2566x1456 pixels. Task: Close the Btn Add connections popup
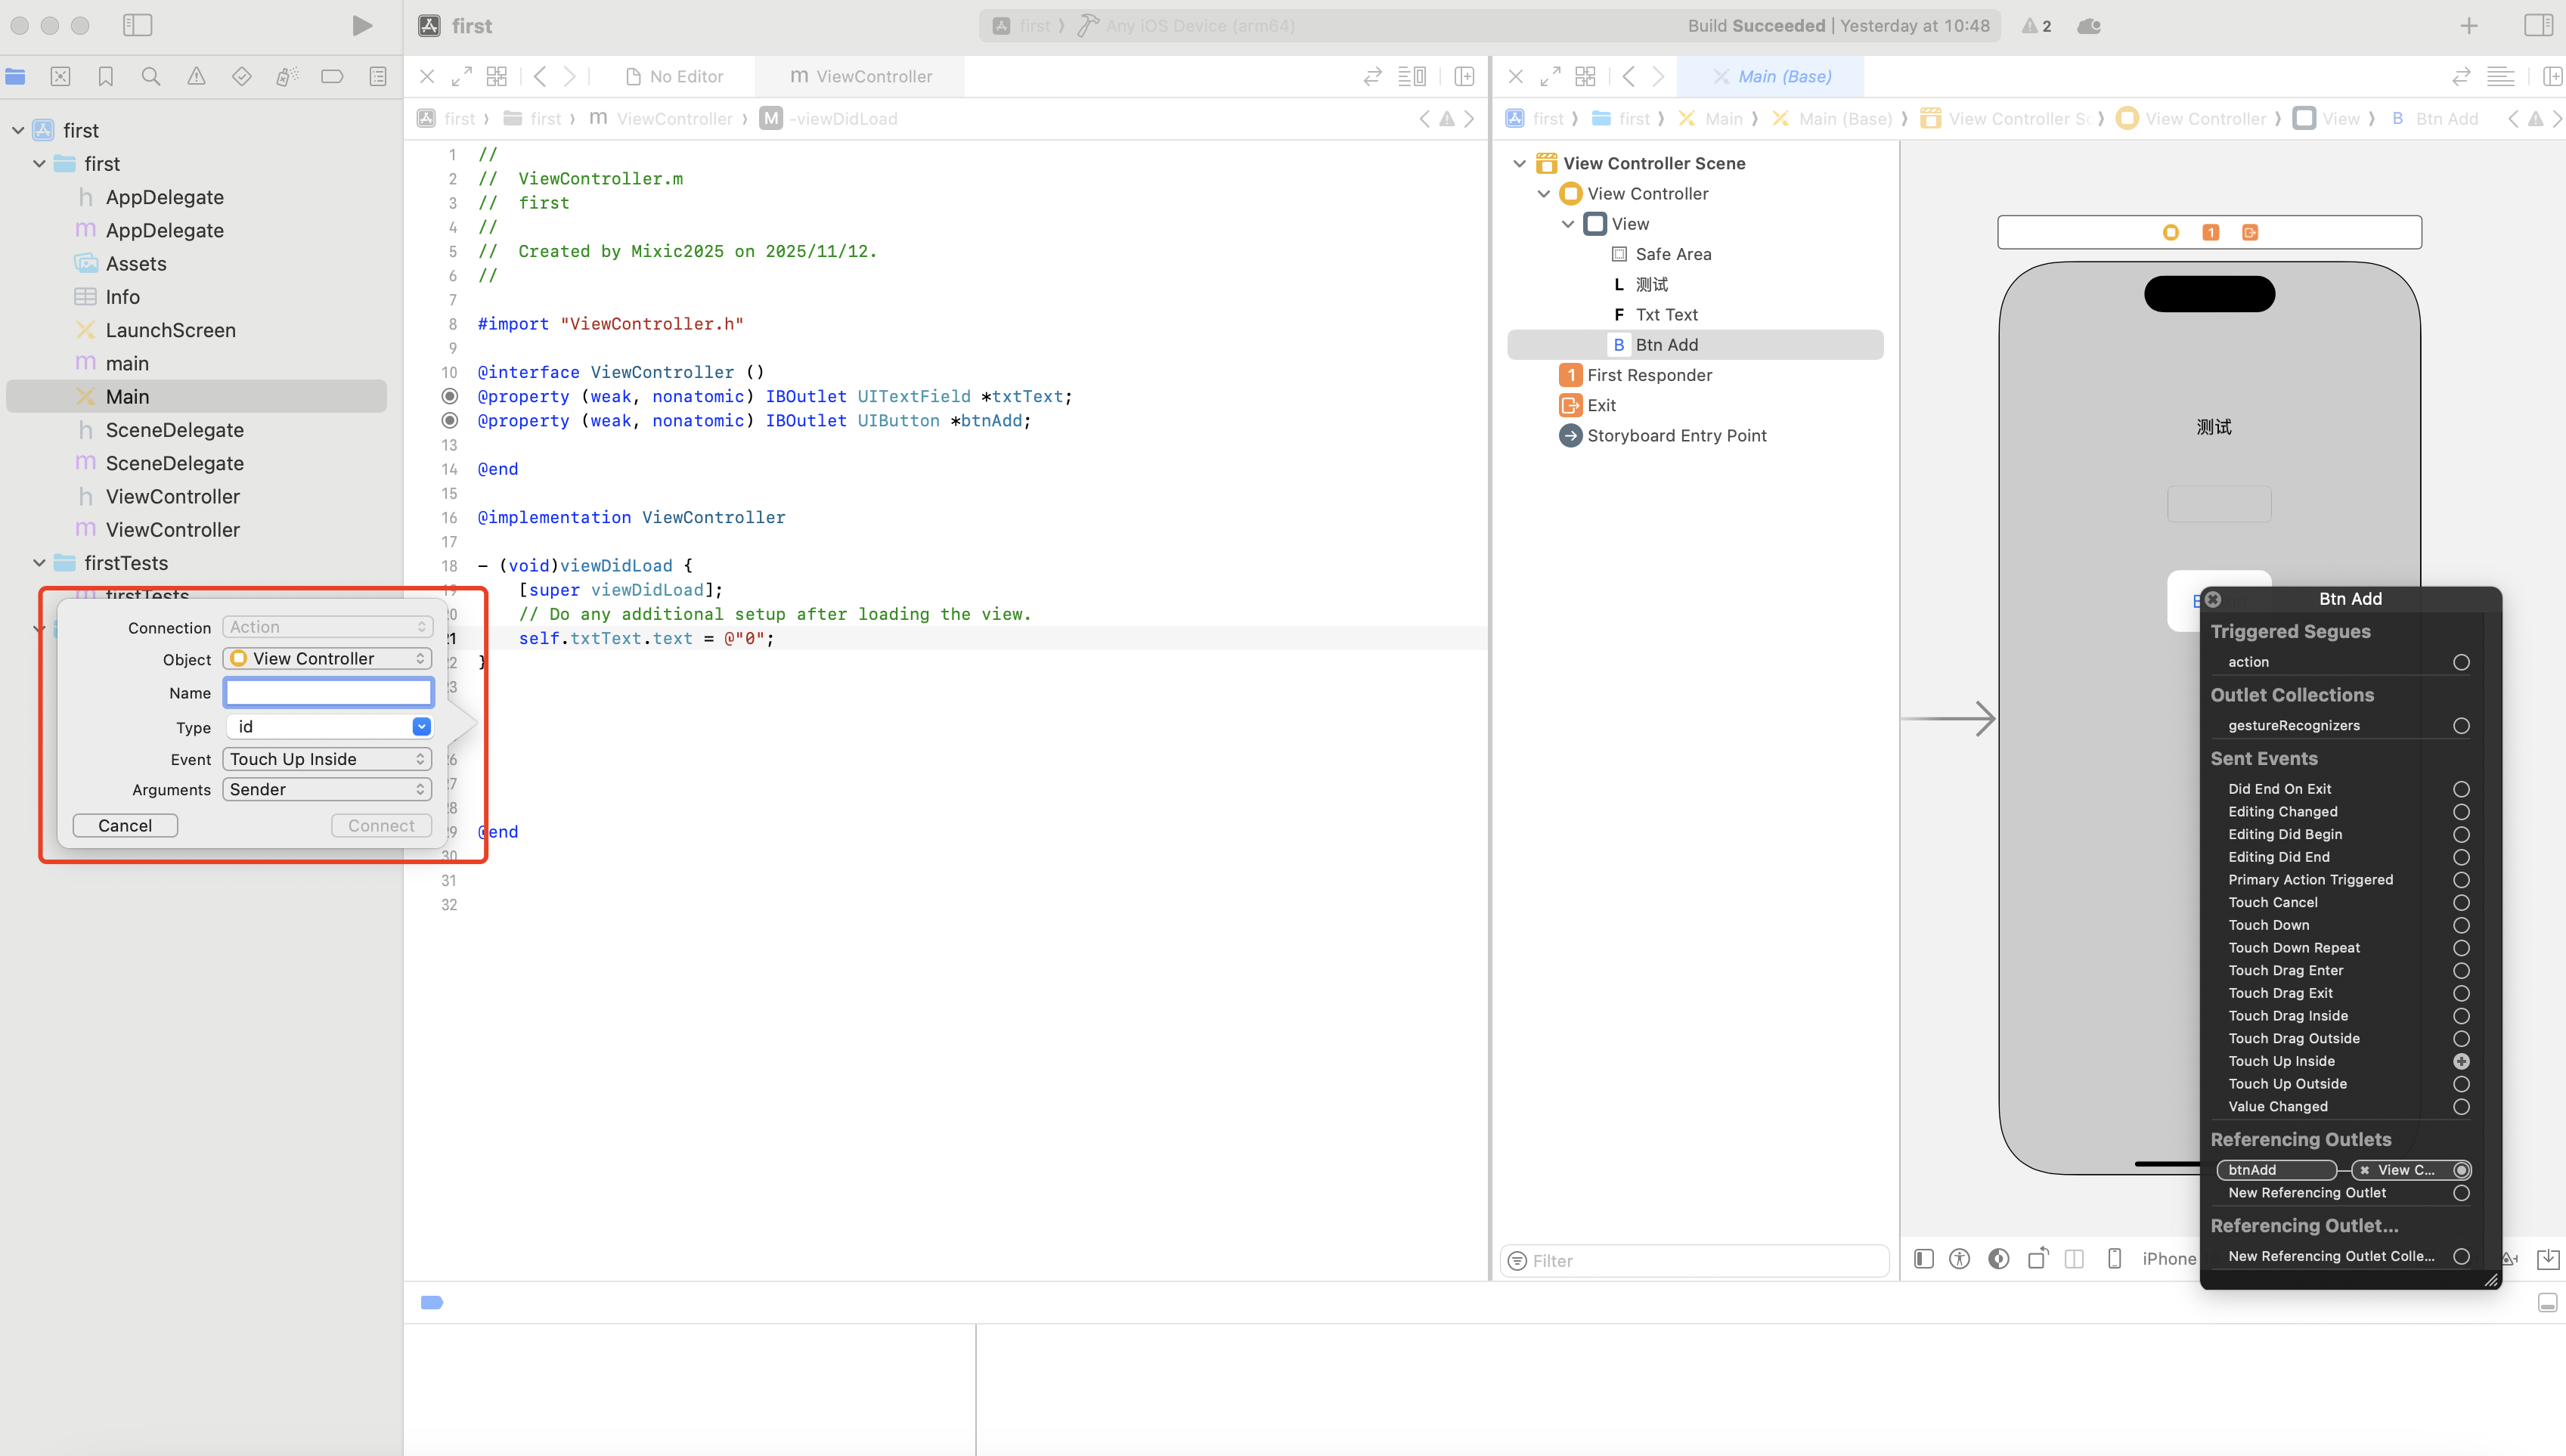[x=2213, y=599]
